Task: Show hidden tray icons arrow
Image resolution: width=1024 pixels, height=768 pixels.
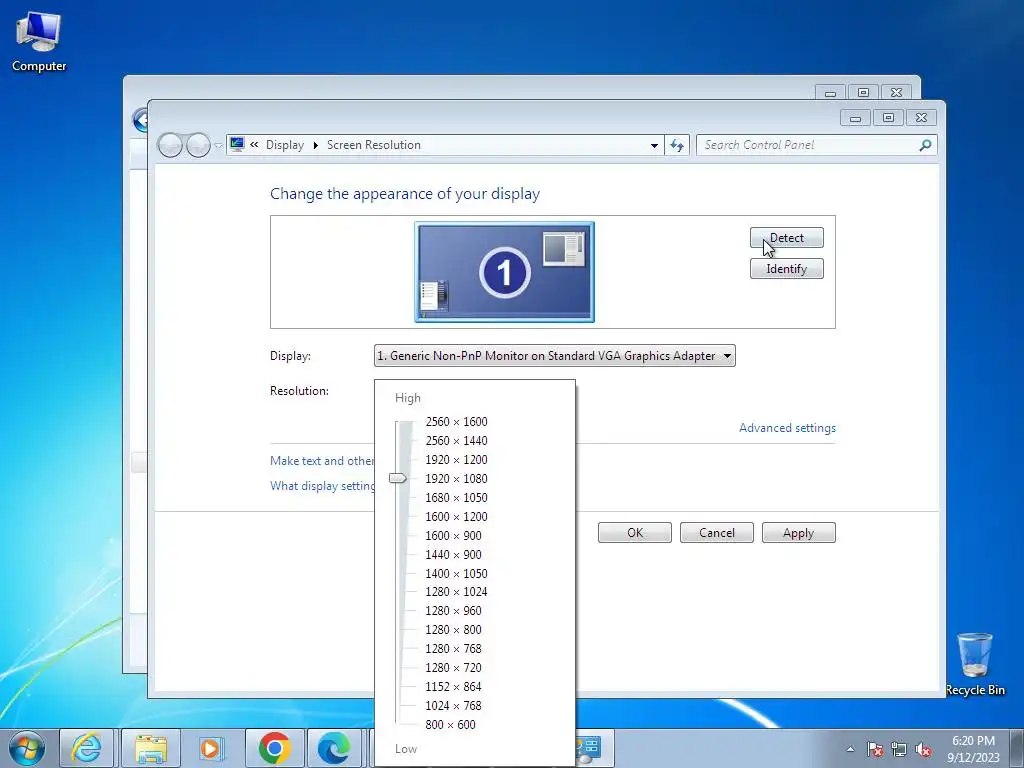Action: click(x=850, y=749)
